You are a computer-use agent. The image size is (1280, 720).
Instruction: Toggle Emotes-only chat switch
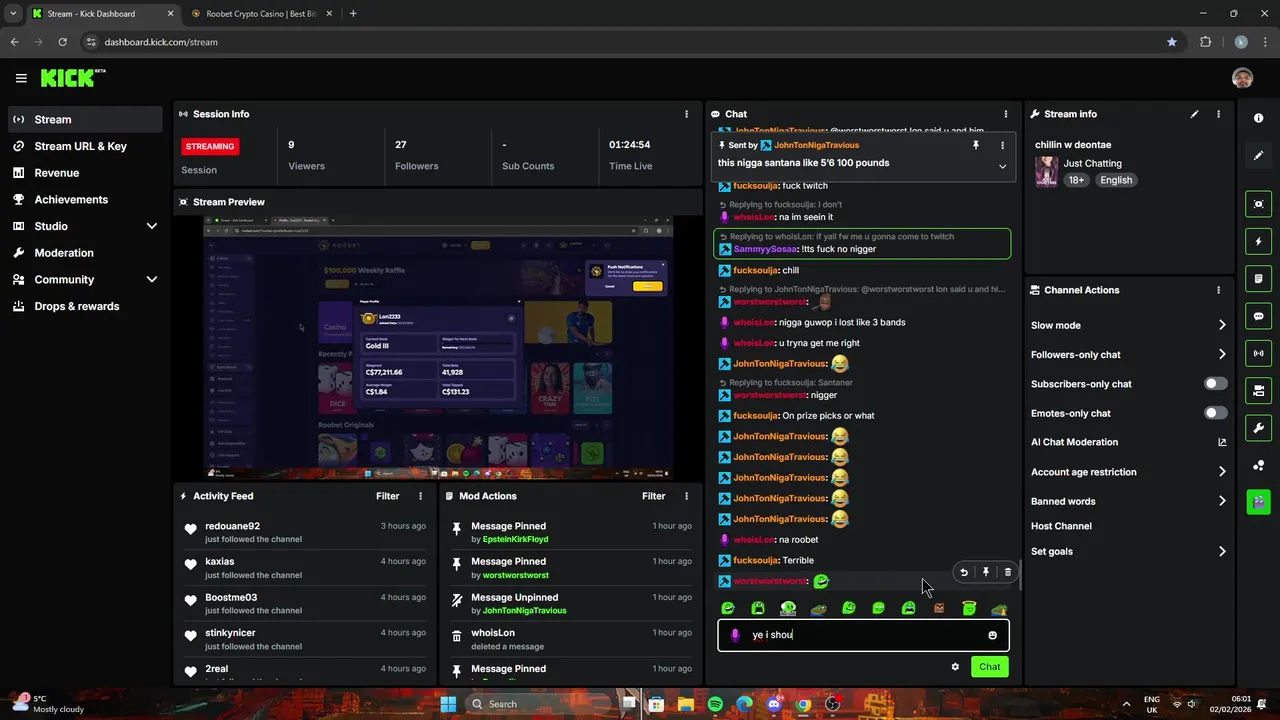[x=1215, y=413]
